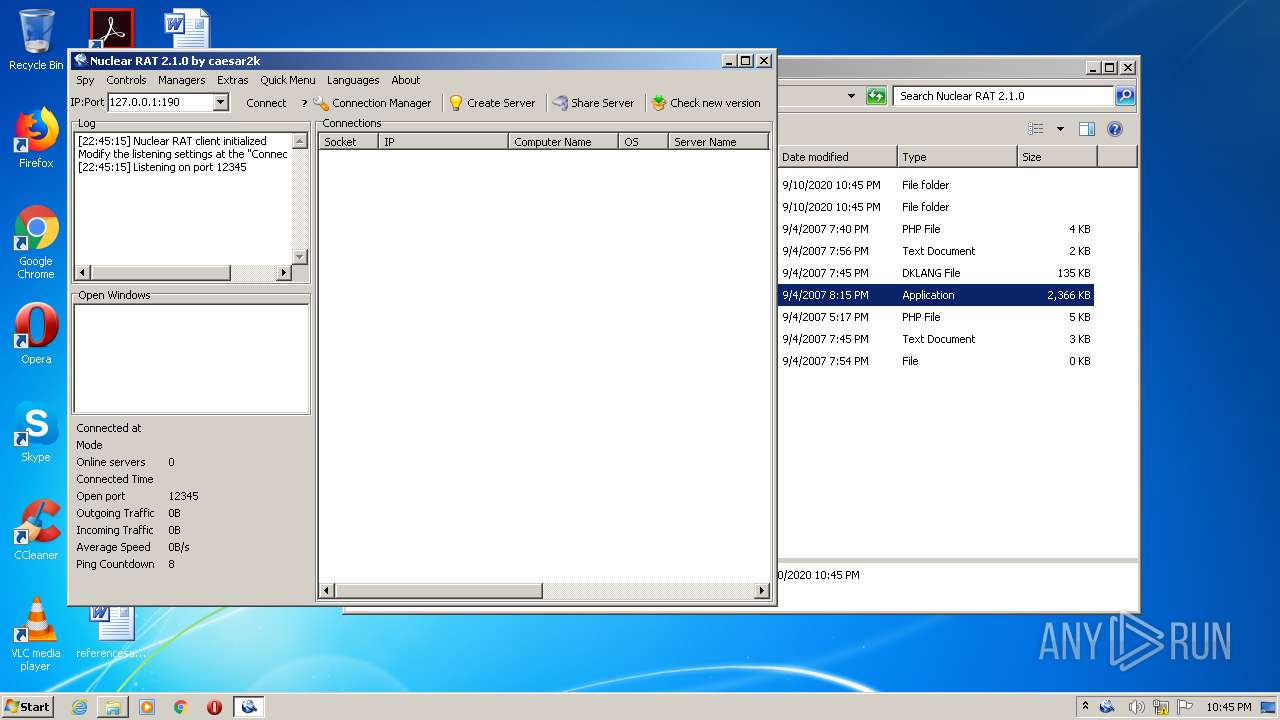Open media player taskbar icon
The image size is (1280, 720).
[147, 707]
